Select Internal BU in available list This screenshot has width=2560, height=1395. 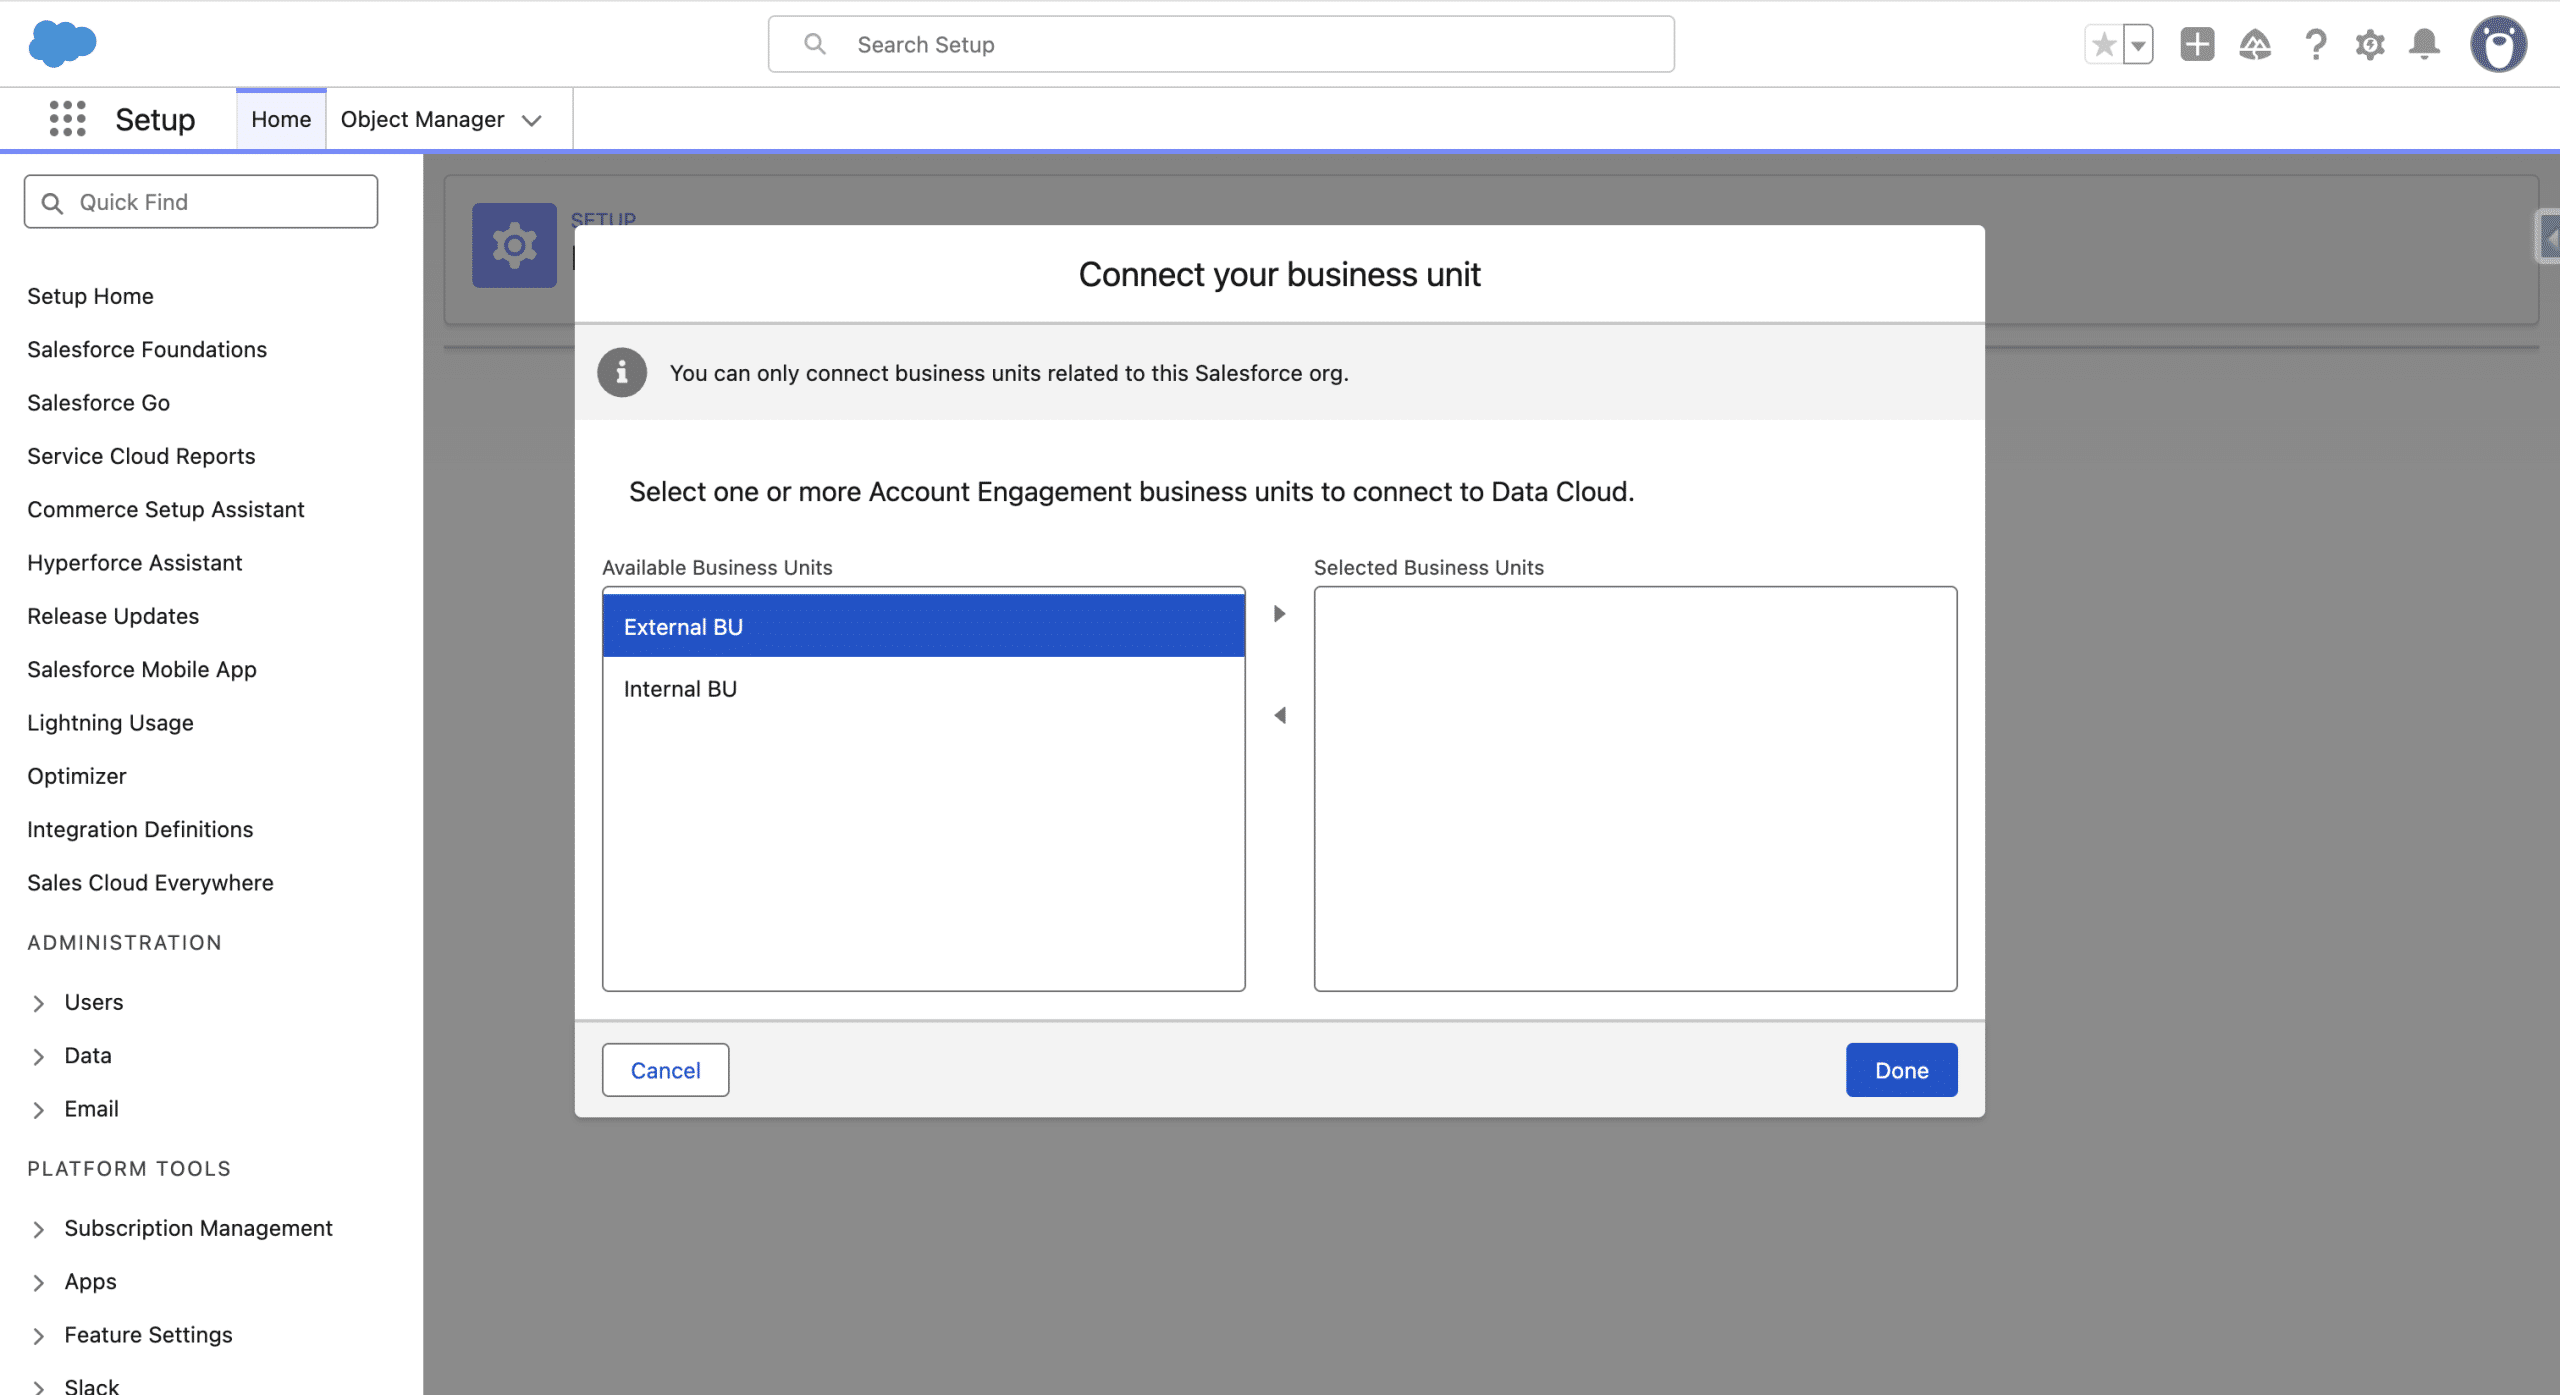[x=680, y=689]
